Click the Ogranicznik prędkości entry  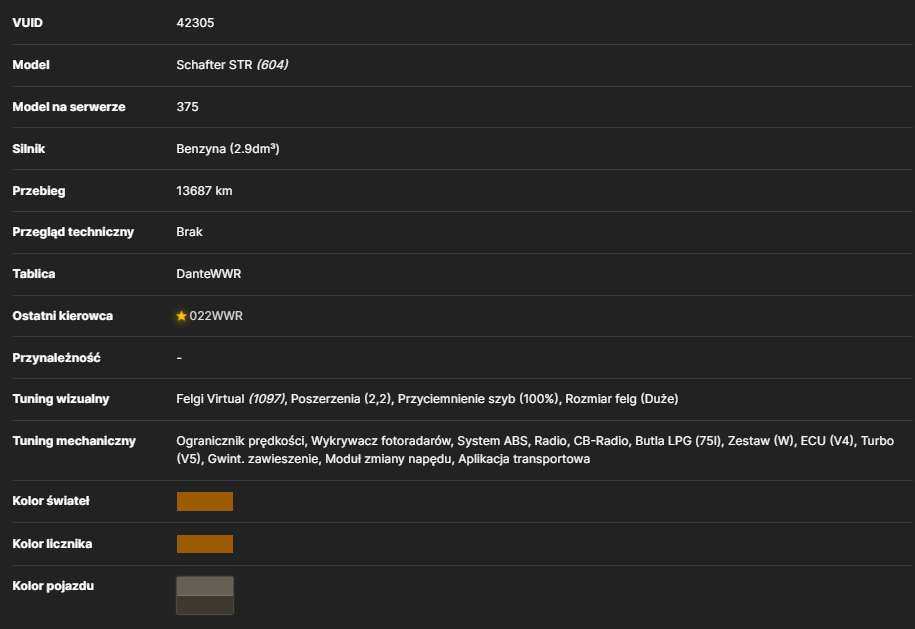point(240,441)
